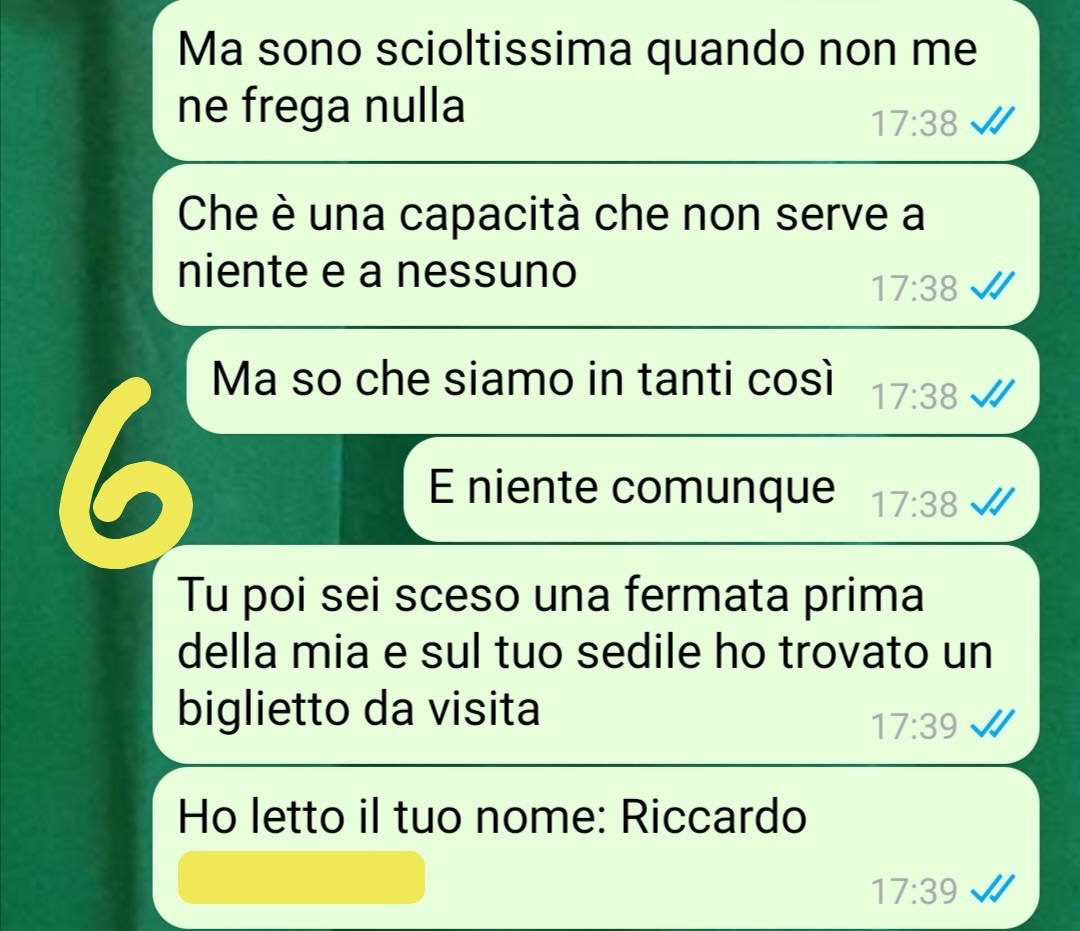Click 17:38 timestamp on 'ne frega nulla' message
The width and height of the screenshot is (1080, 931).
(x=914, y=124)
